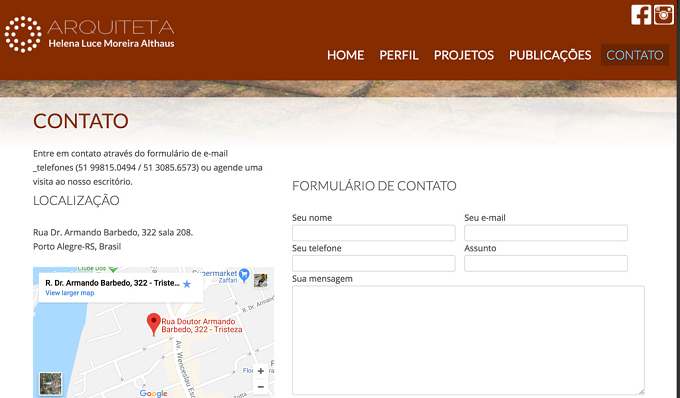Click View larger map link
Viewport: 680px width, 398px height.
[x=69, y=293]
